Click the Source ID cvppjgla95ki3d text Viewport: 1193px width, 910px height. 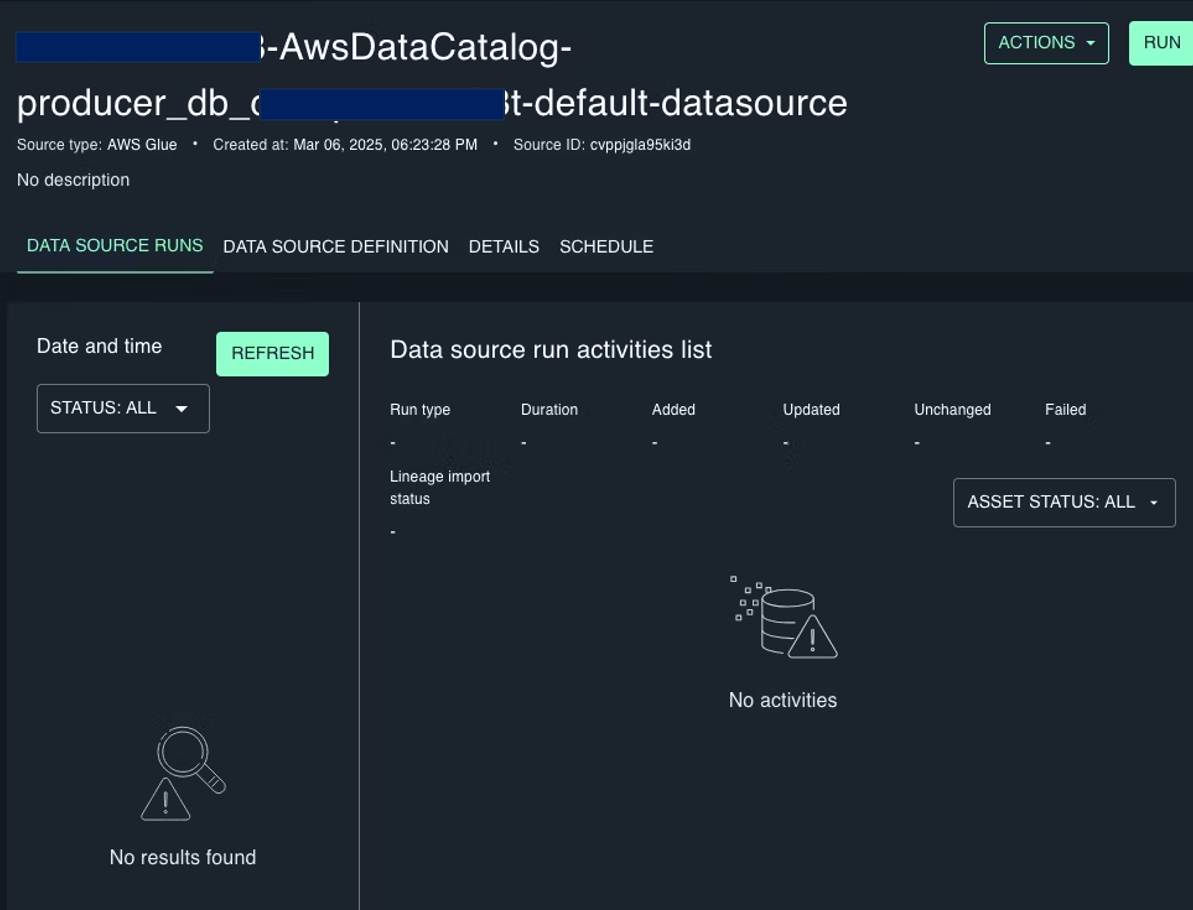pos(602,145)
